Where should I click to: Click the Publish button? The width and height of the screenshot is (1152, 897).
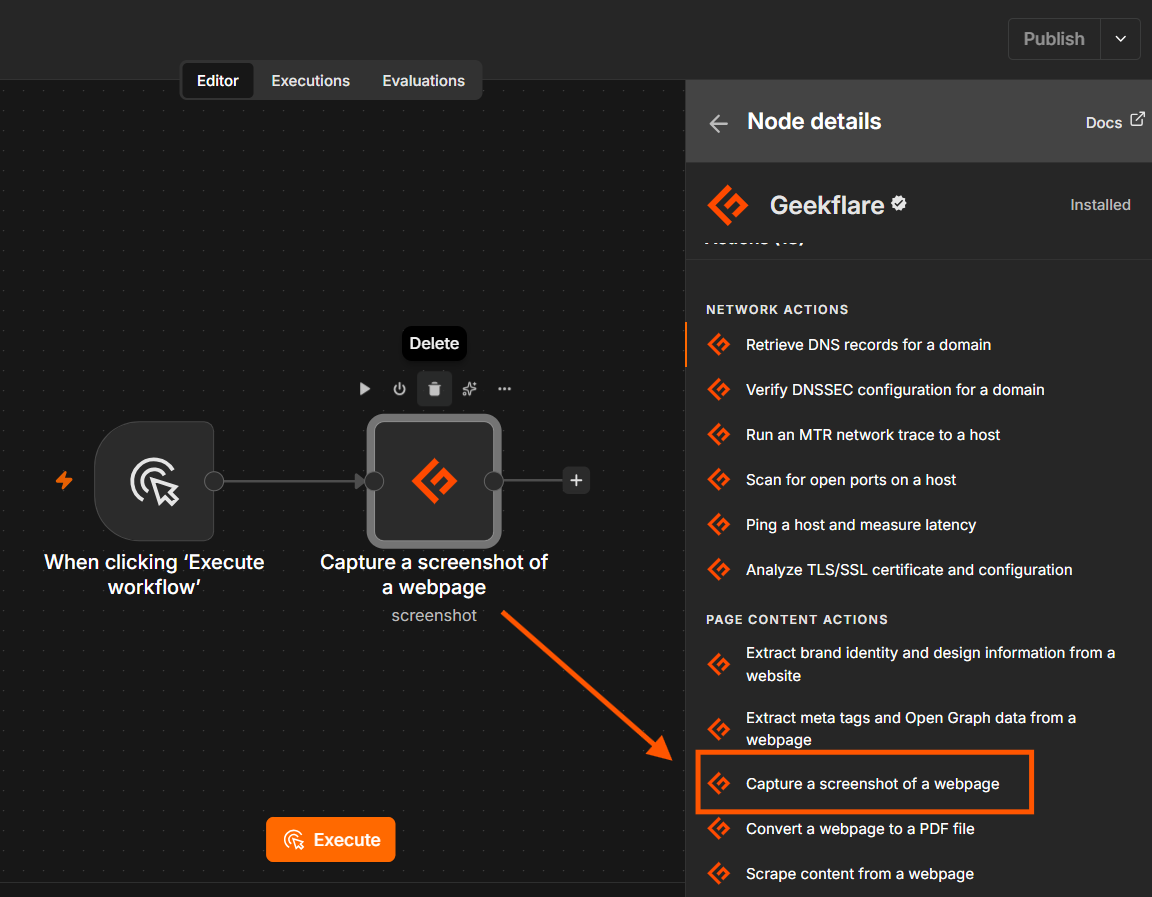[1054, 39]
